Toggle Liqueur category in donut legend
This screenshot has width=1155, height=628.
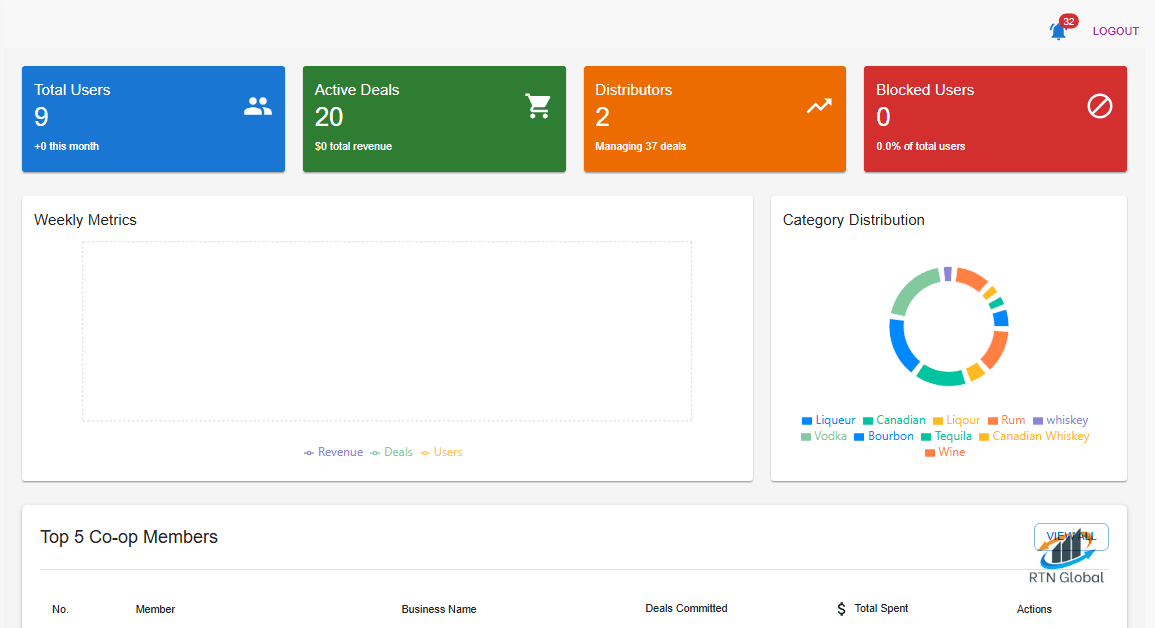coord(829,420)
